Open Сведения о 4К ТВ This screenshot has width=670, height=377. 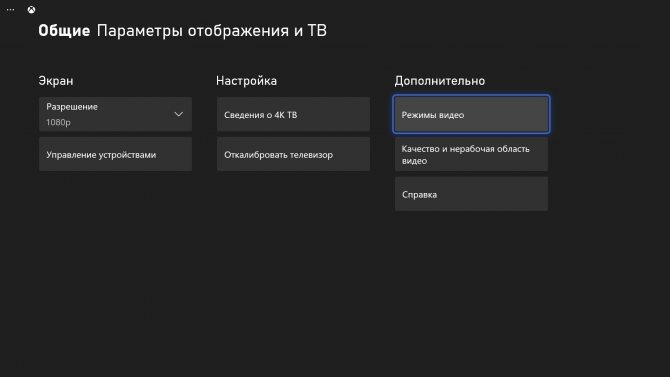tap(293, 114)
